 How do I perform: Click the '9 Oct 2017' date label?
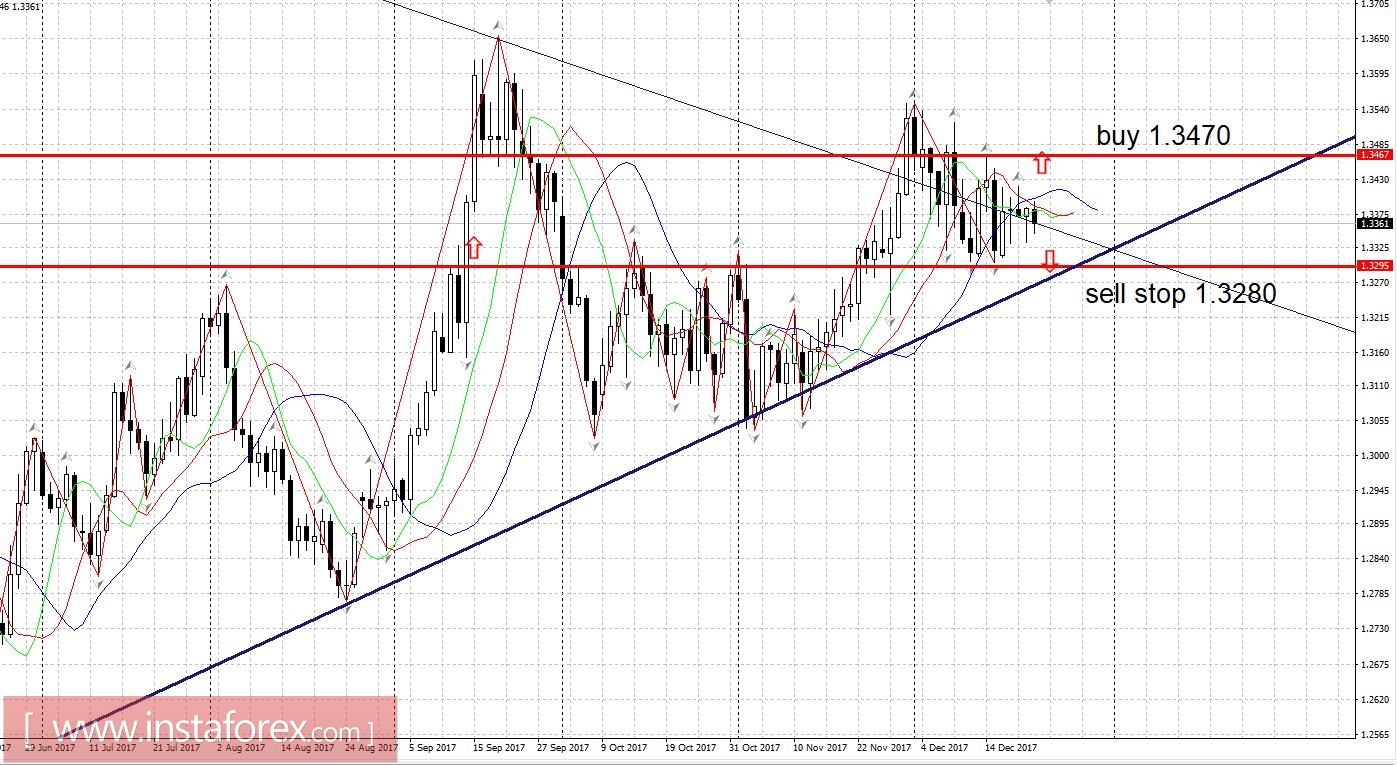pyautogui.click(x=625, y=747)
